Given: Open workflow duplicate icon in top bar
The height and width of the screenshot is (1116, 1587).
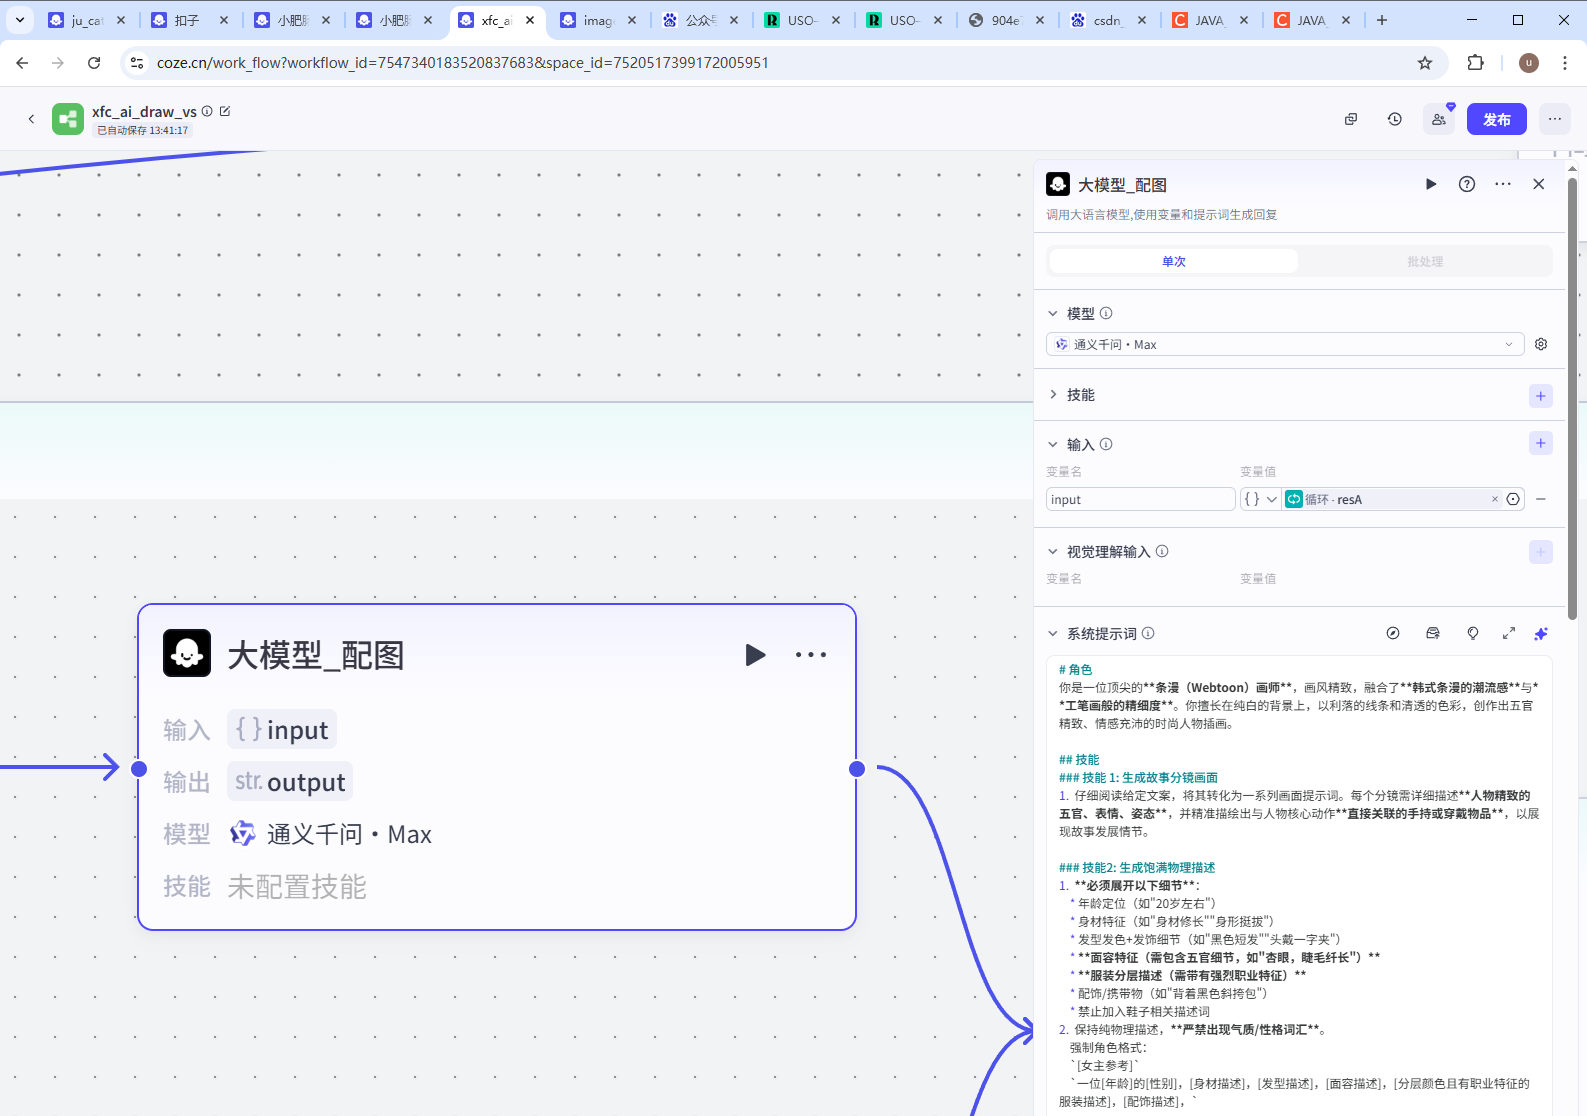Looking at the screenshot, I should click(1351, 119).
